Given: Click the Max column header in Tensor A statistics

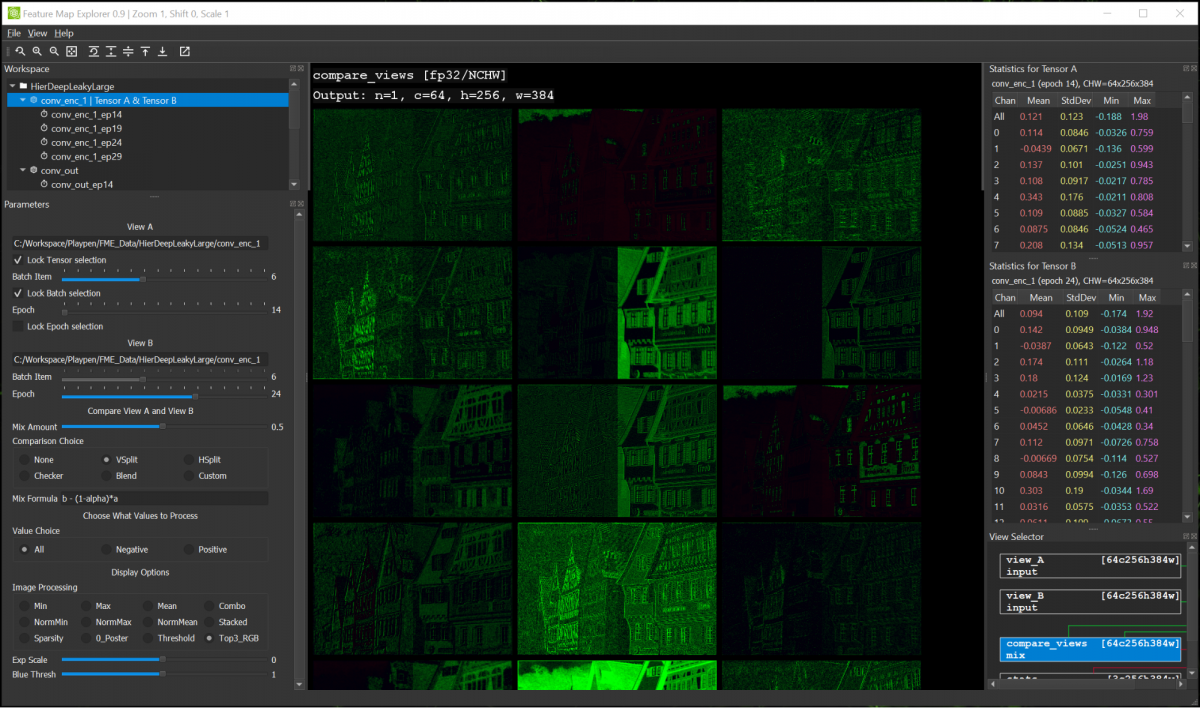Looking at the screenshot, I should click(x=1143, y=100).
